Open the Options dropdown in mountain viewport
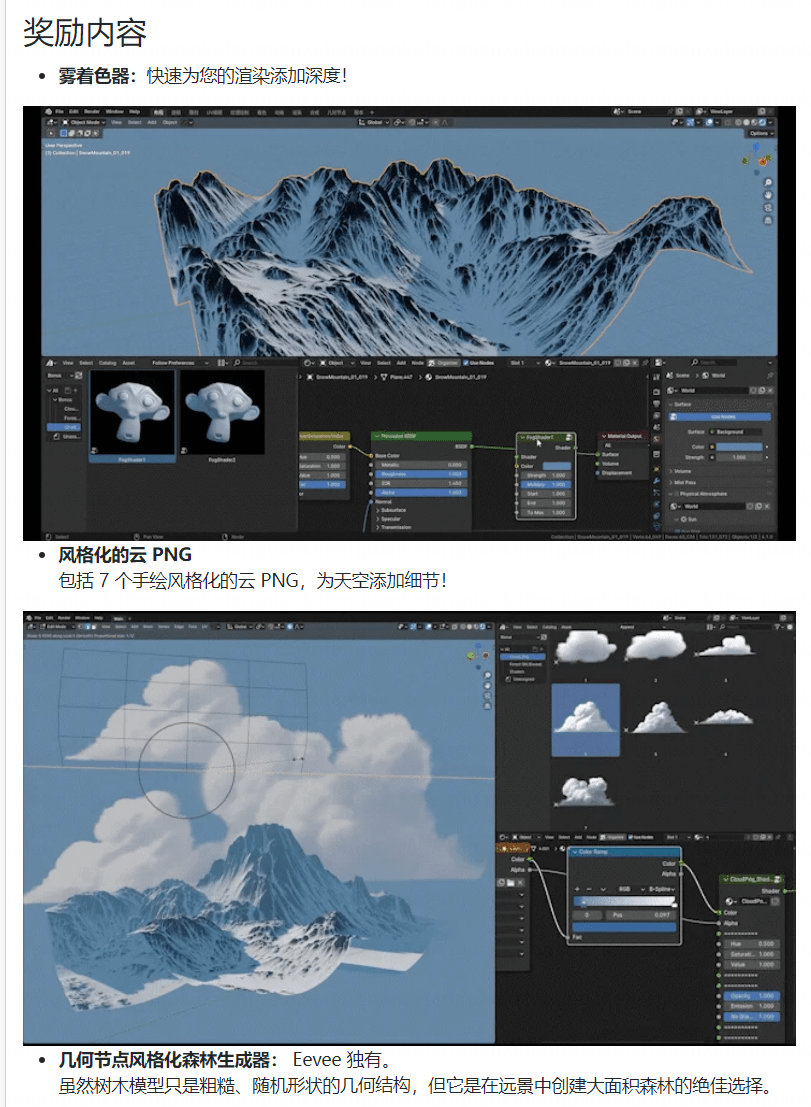811x1107 pixels. point(761,133)
